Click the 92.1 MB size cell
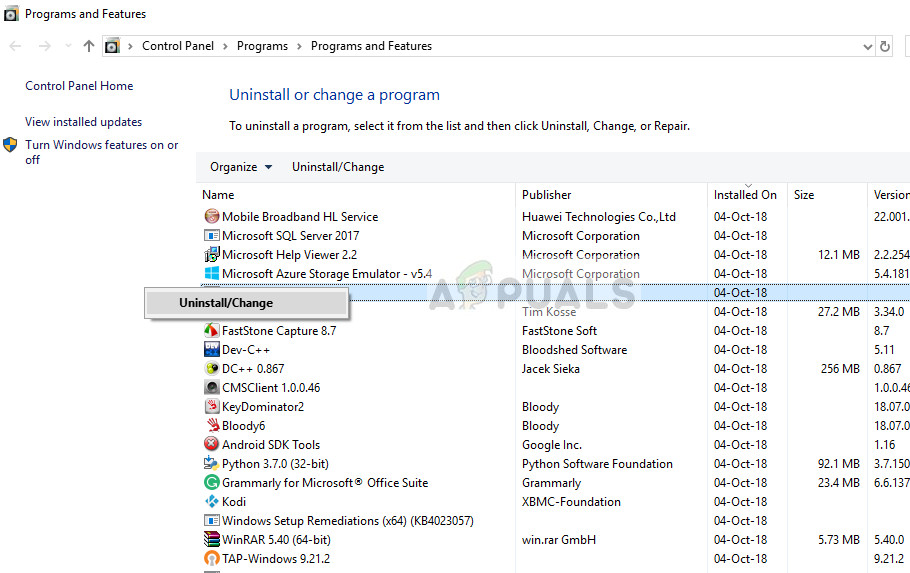The height and width of the screenshot is (573, 910). click(839, 463)
